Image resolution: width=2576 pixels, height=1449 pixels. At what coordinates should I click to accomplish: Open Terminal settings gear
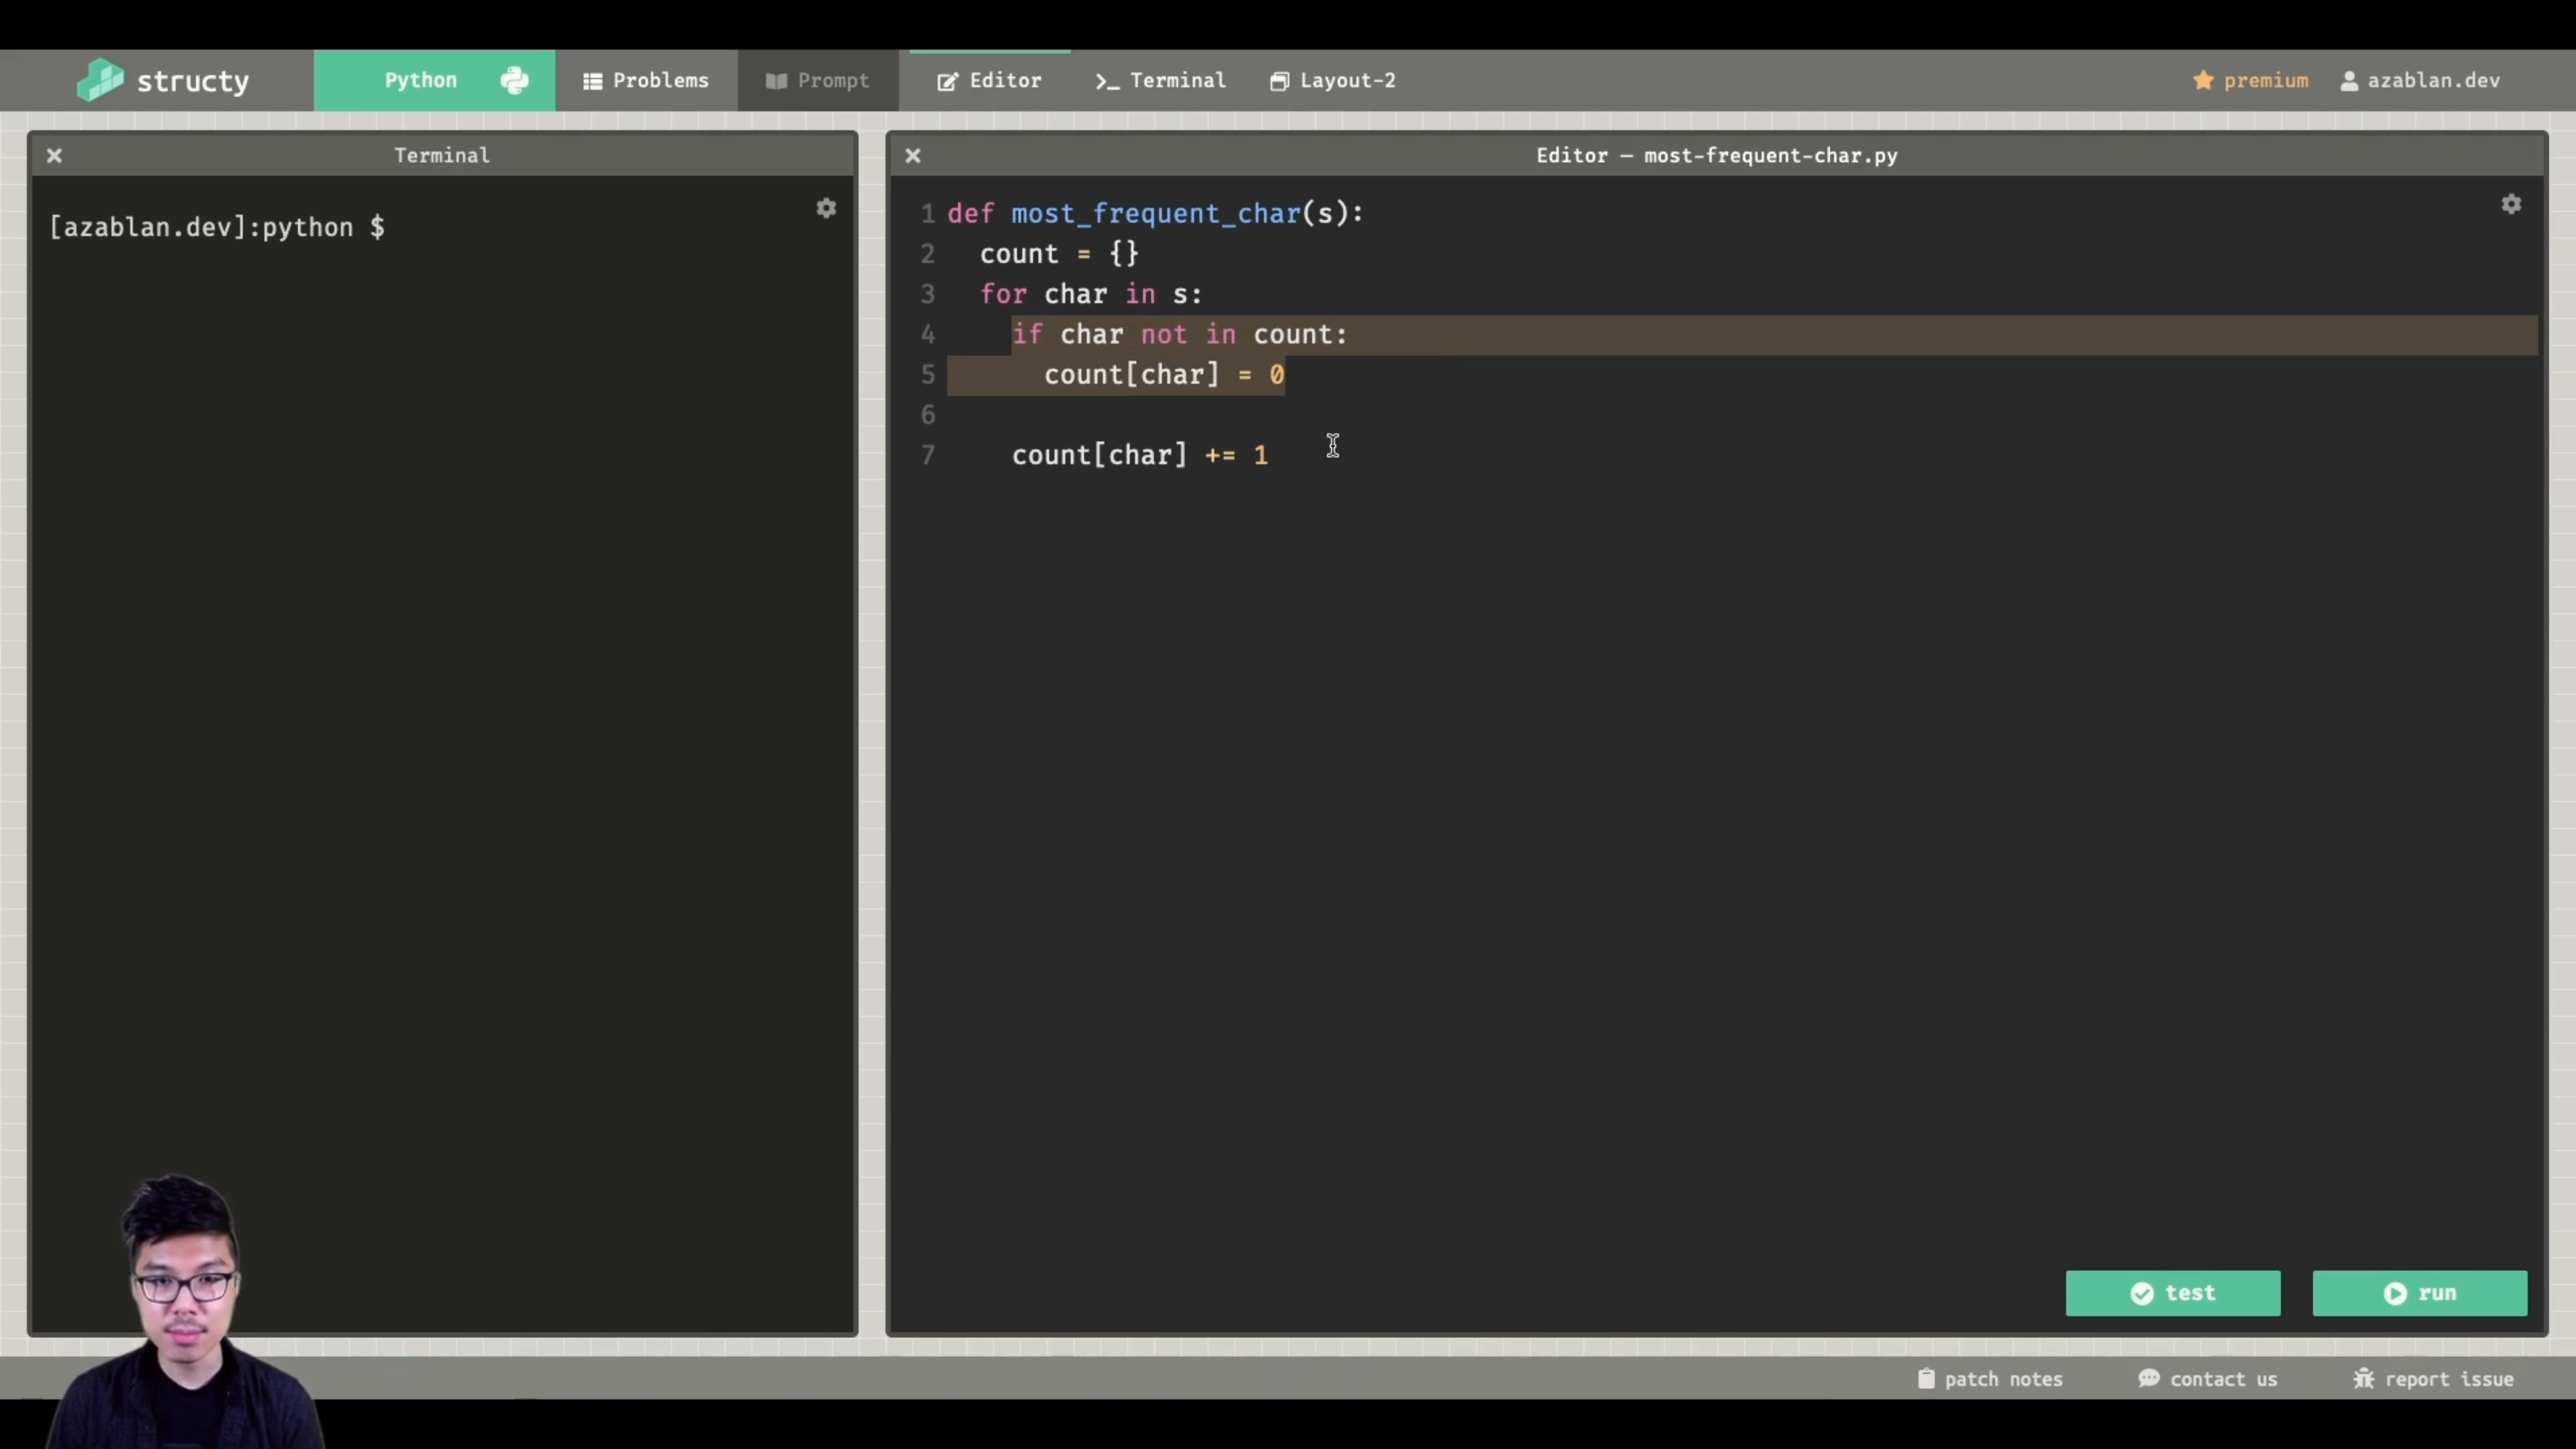826,208
